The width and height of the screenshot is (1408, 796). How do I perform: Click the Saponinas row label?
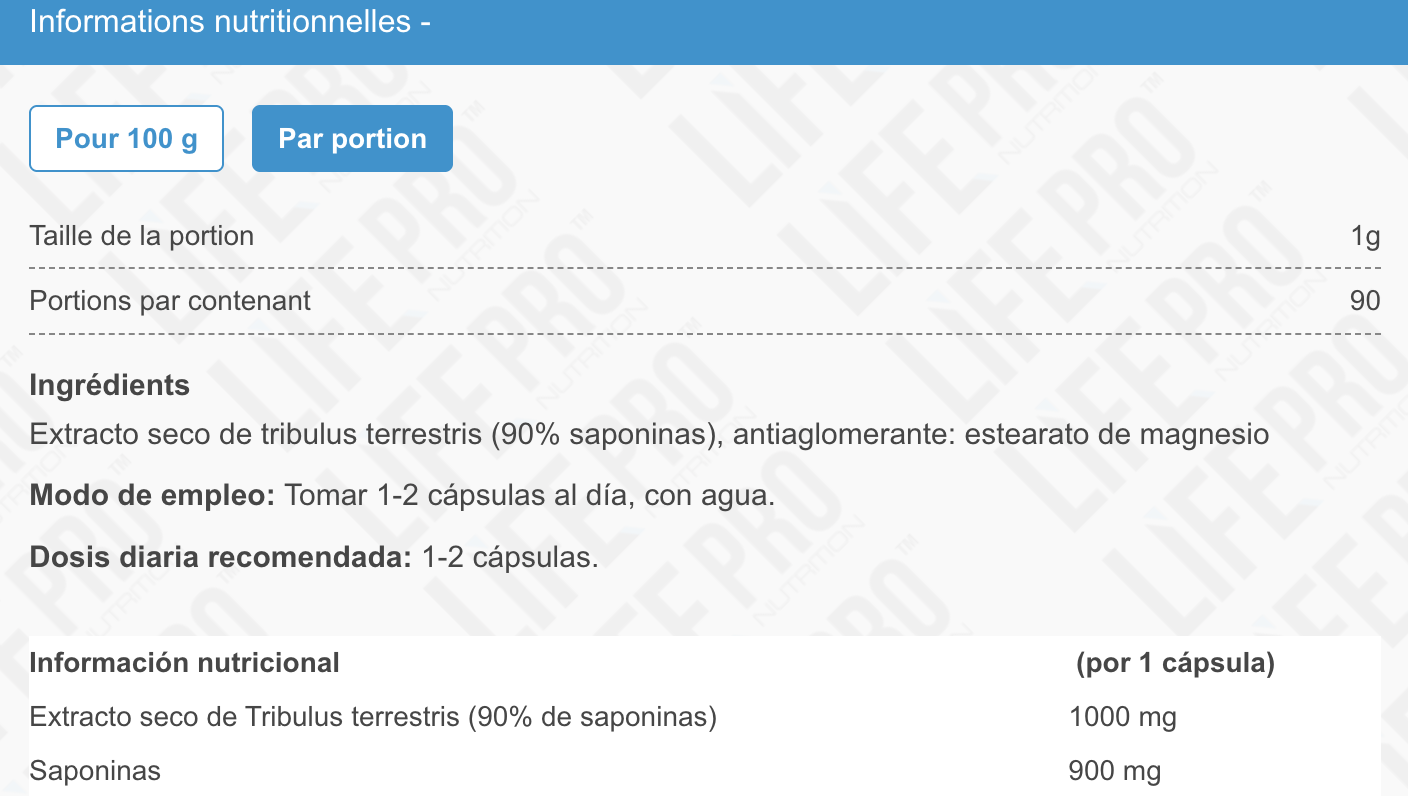(x=95, y=771)
